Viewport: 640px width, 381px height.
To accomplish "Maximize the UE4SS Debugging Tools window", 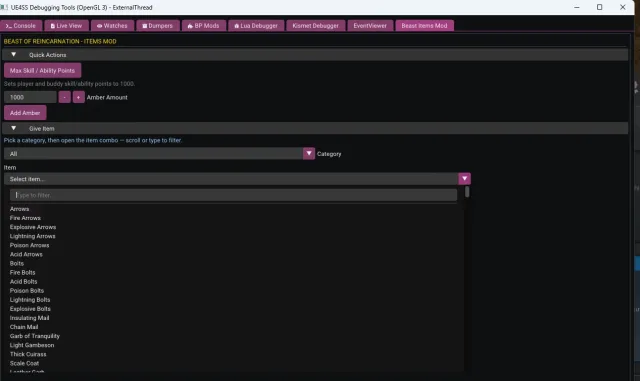I will pos(600,7).
